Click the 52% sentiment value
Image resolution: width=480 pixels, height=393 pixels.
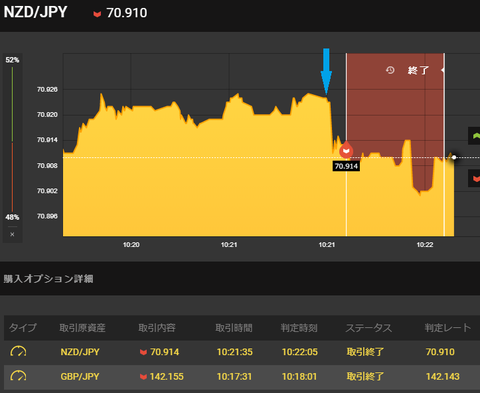(x=12, y=60)
